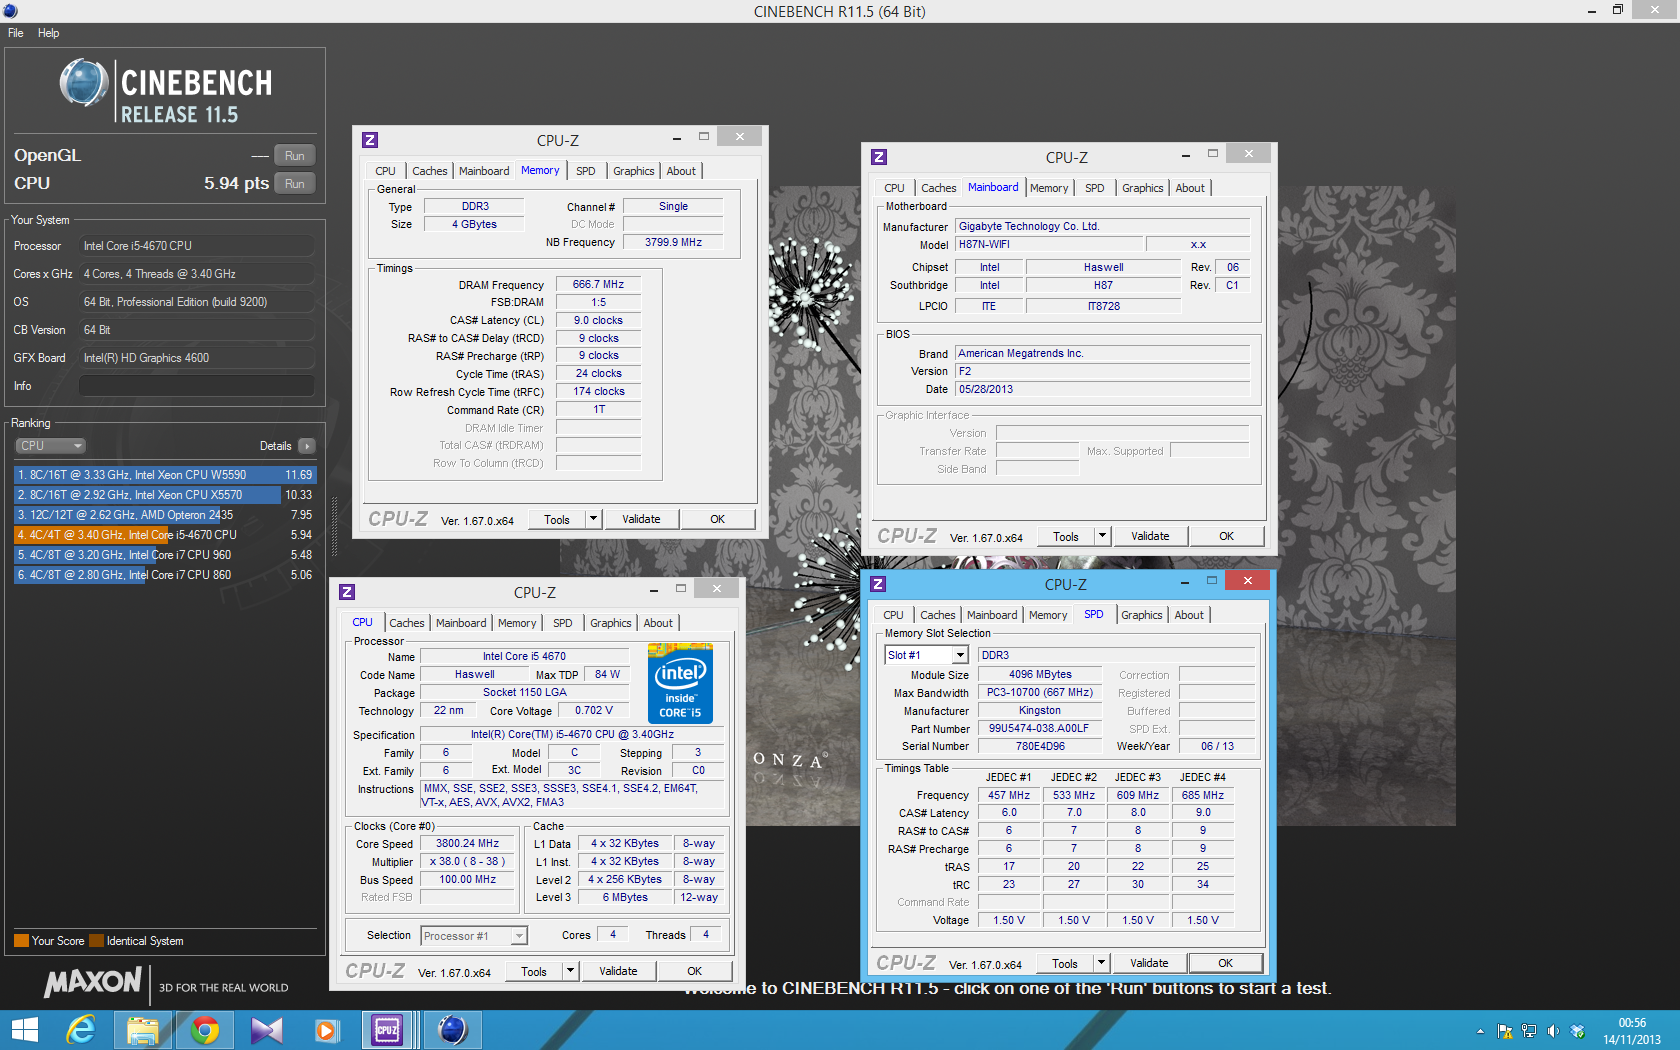Open Internet Explorer from taskbar
1680x1050 pixels.
(x=80, y=1030)
